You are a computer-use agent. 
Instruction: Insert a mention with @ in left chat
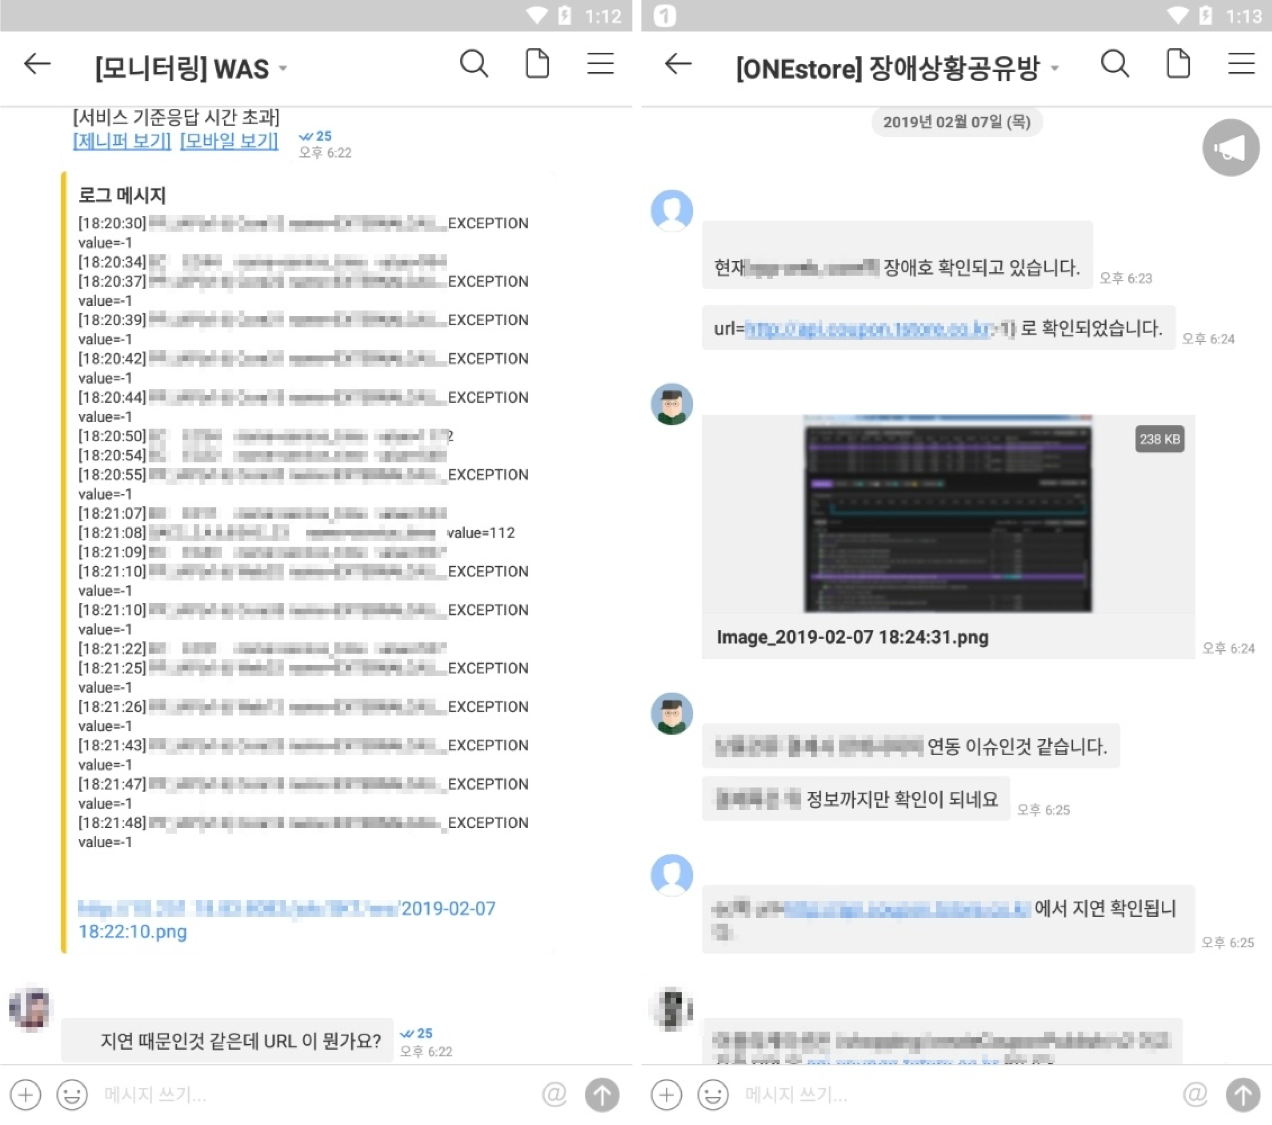click(x=554, y=1095)
